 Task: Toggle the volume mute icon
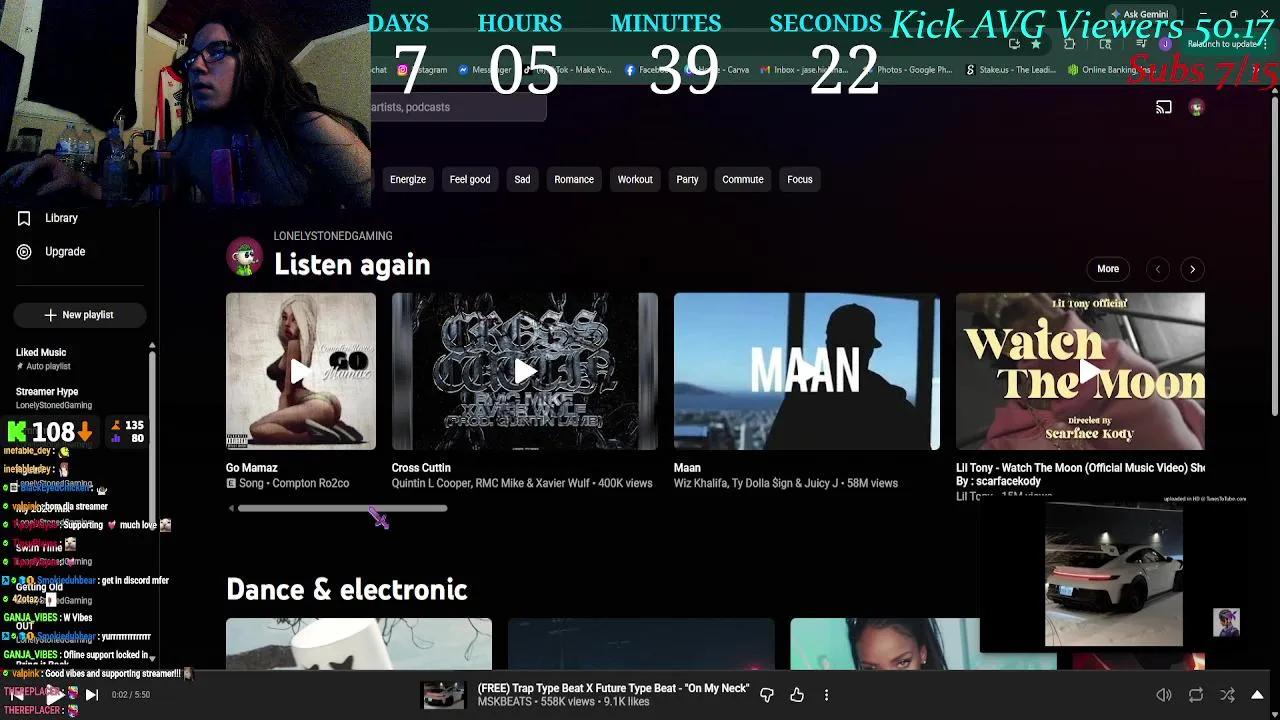(1164, 695)
